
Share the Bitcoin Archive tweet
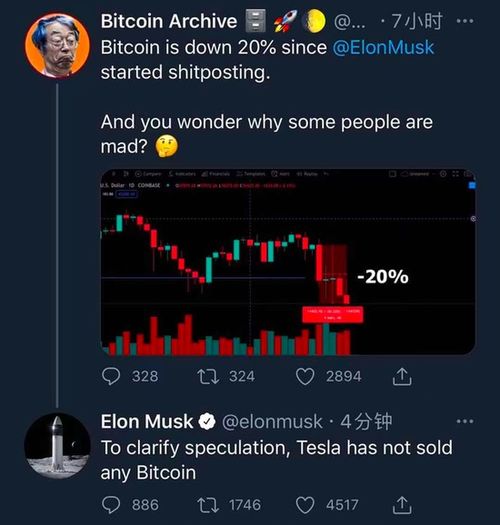pyautogui.click(x=402, y=376)
